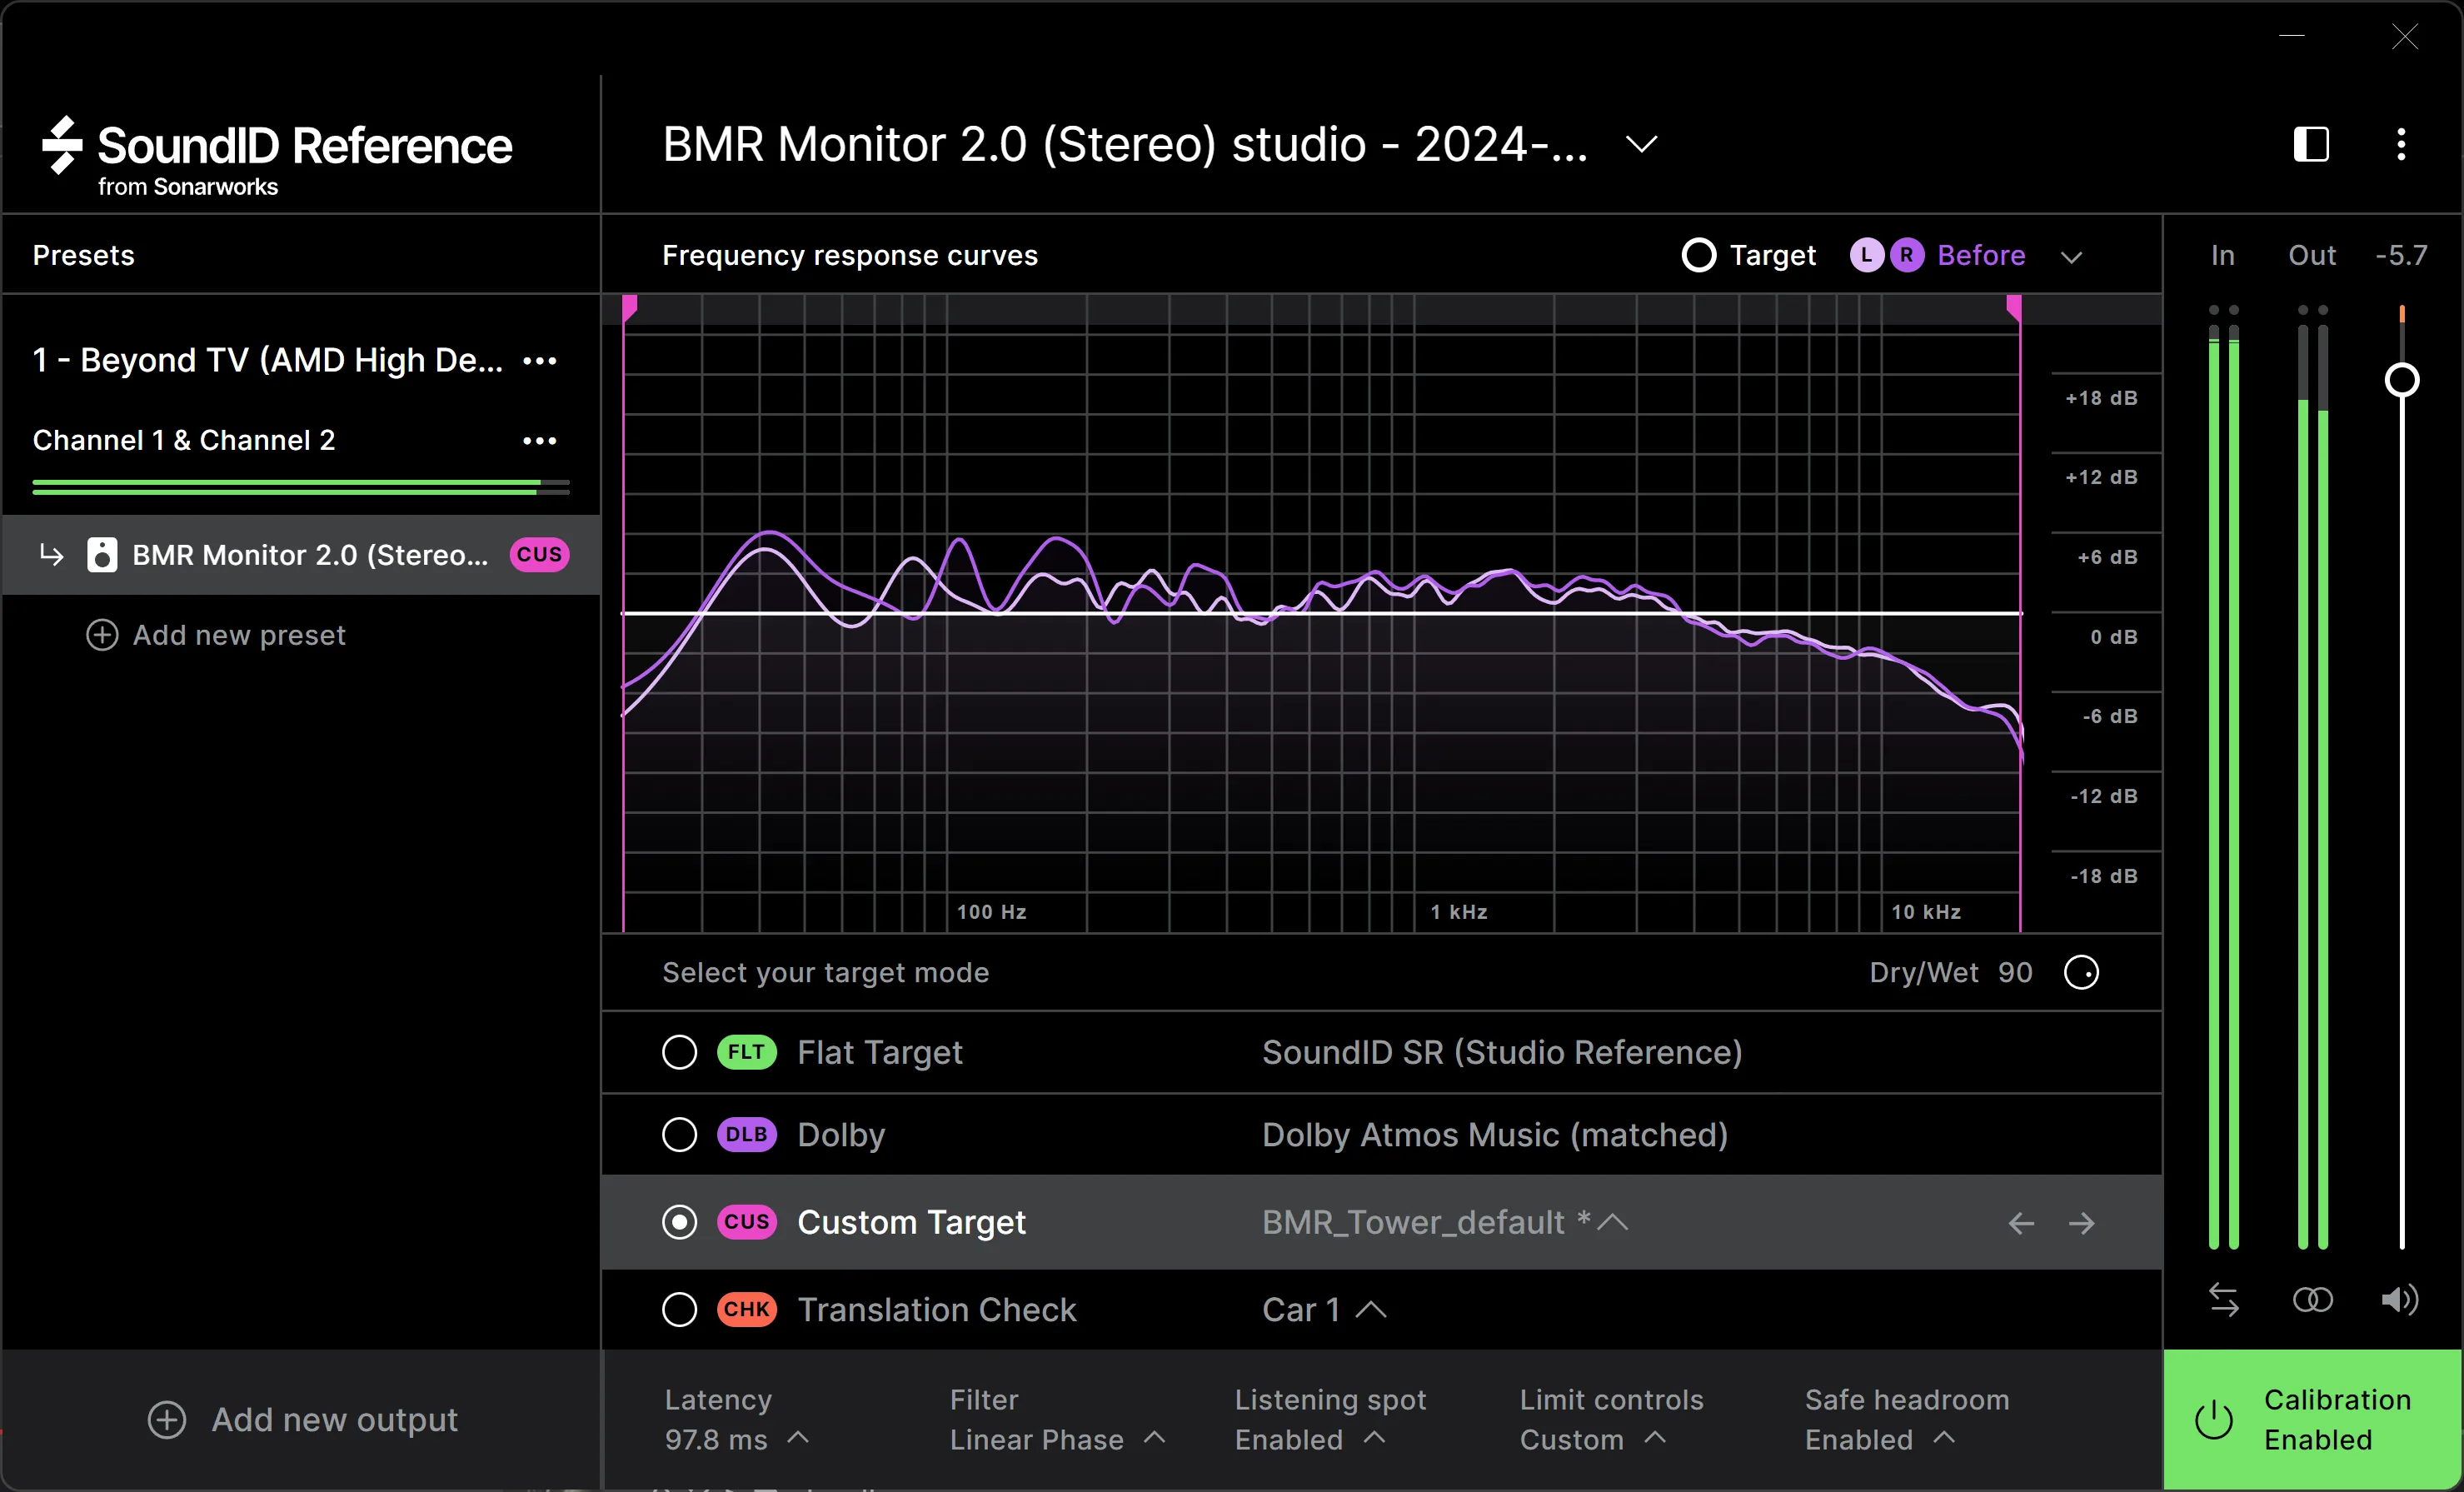The image size is (2464, 1492).
Task: Mute output with the speaker icon
Action: point(2399,1299)
